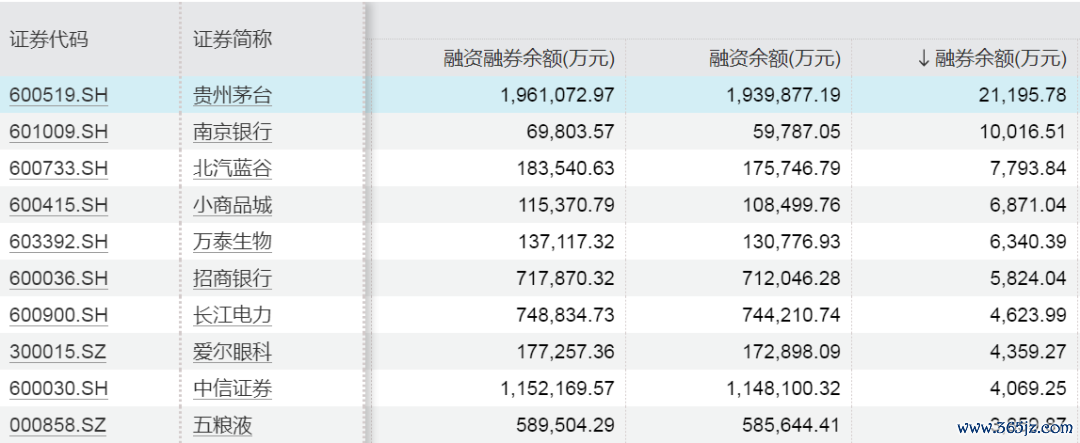
Task: Click stock code link 300015.SZ
Action: click(x=58, y=352)
